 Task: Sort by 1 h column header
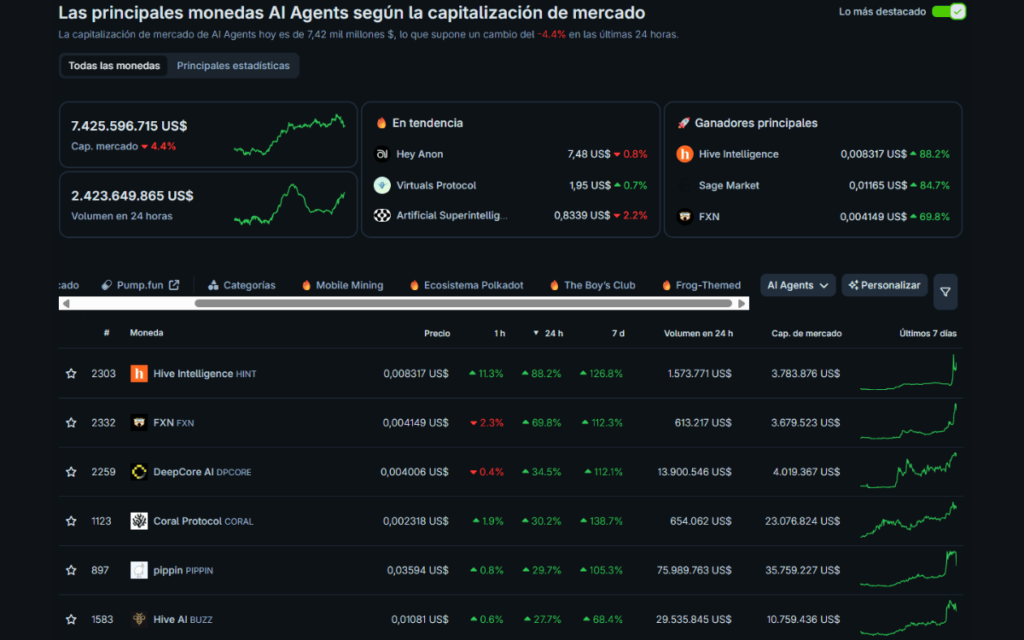[500, 333]
